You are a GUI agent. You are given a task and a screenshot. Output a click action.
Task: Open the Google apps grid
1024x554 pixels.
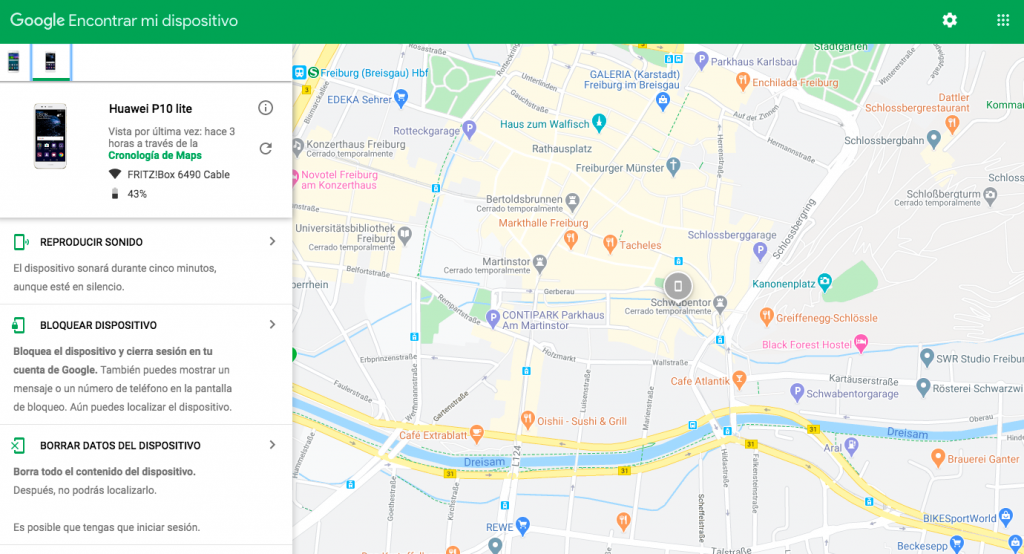[1003, 20]
